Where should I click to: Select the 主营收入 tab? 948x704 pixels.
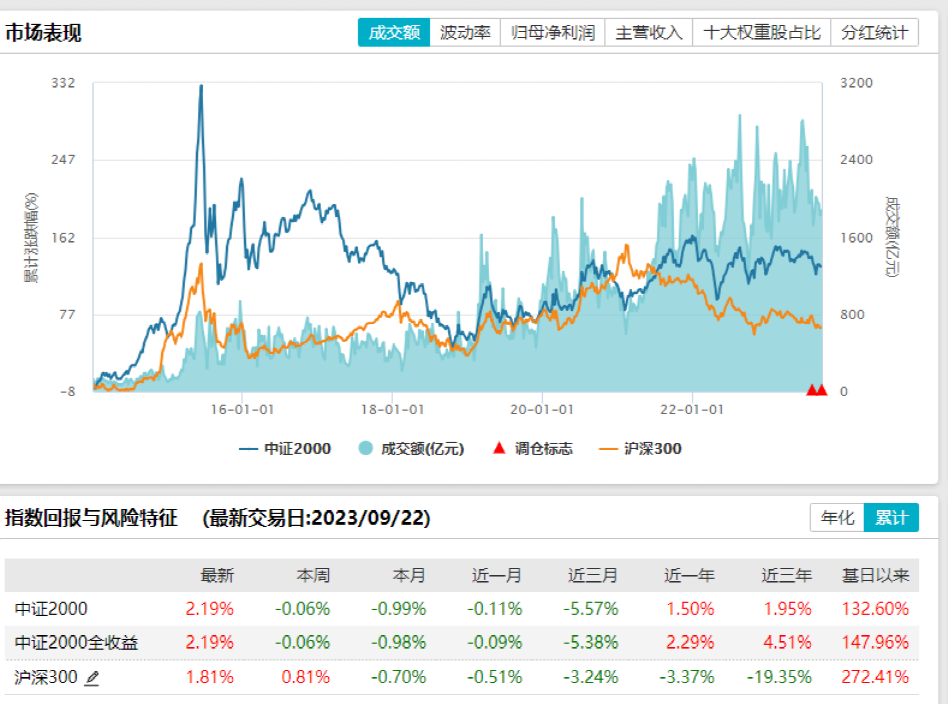[651, 31]
